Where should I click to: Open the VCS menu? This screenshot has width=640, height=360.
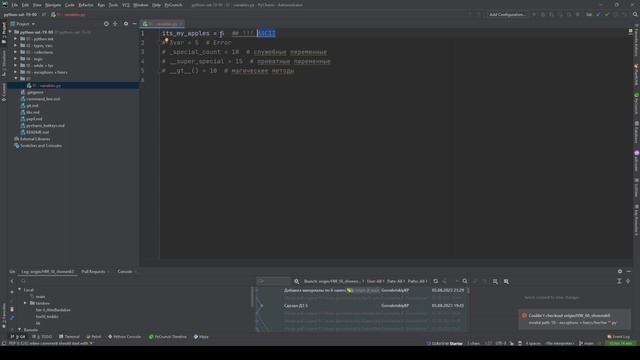coord(126,5)
